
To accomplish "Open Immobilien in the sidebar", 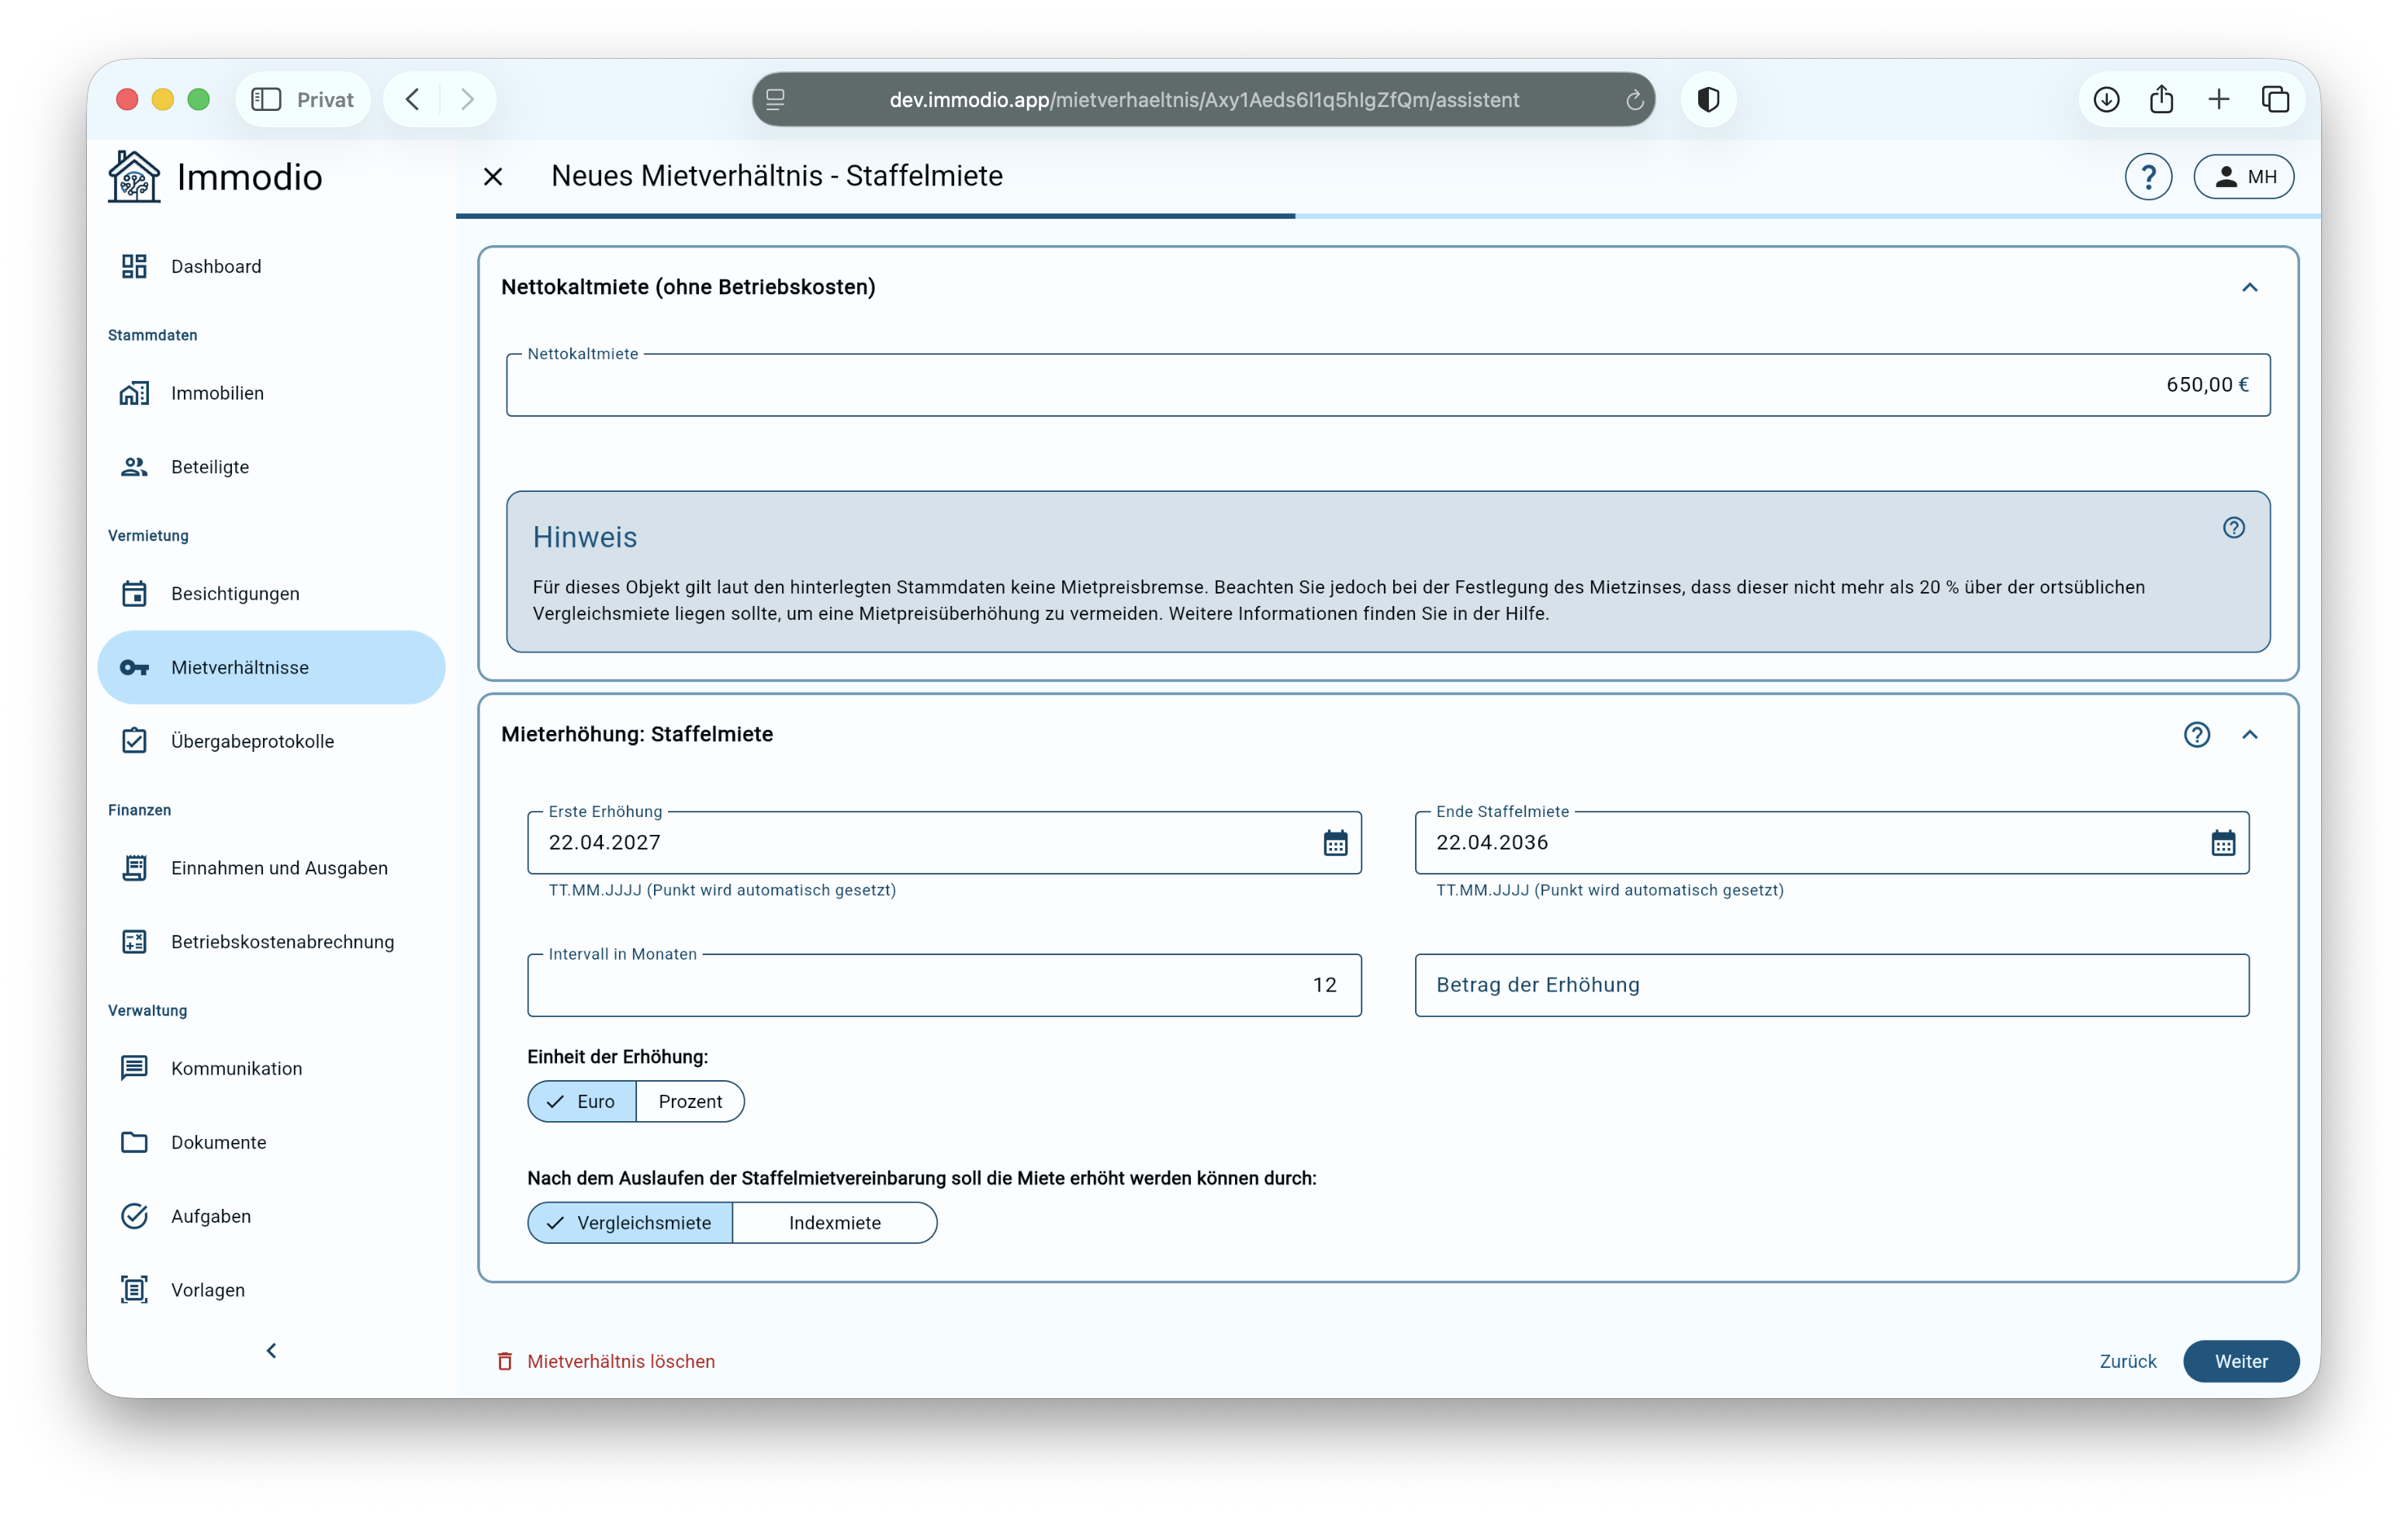I will pyautogui.click(x=271, y=393).
